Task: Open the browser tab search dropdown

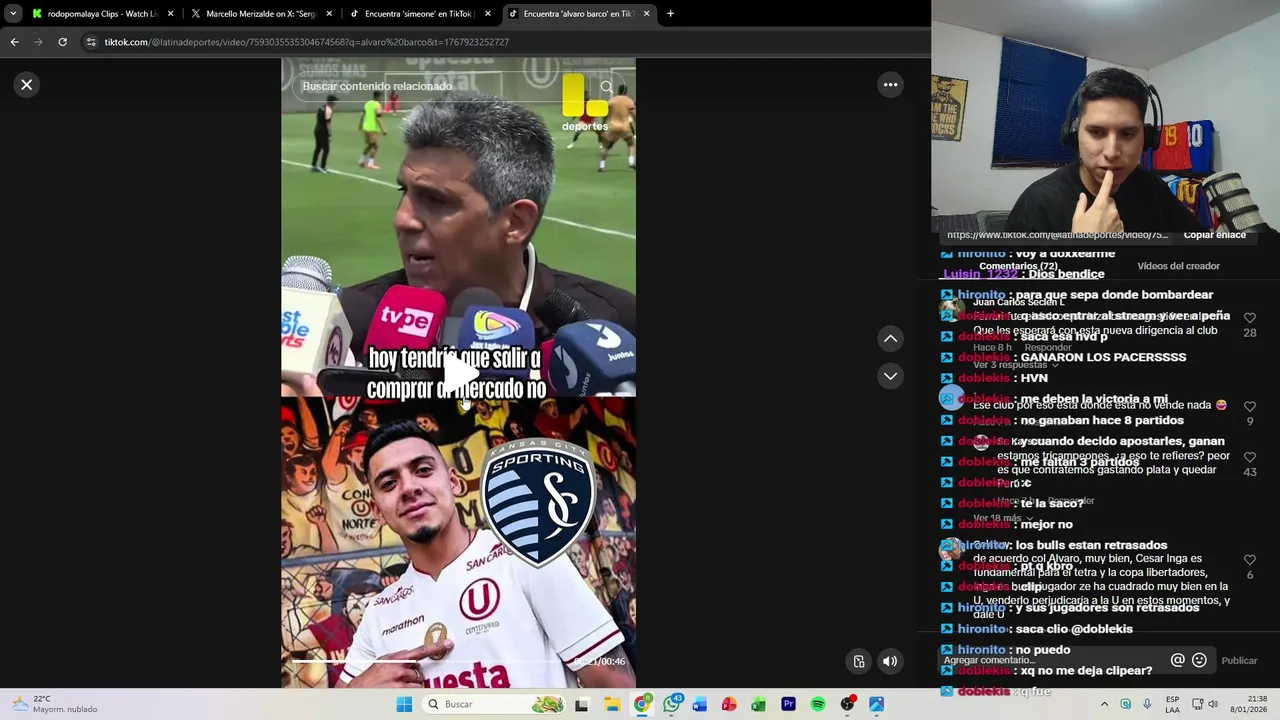Action: [13, 14]
